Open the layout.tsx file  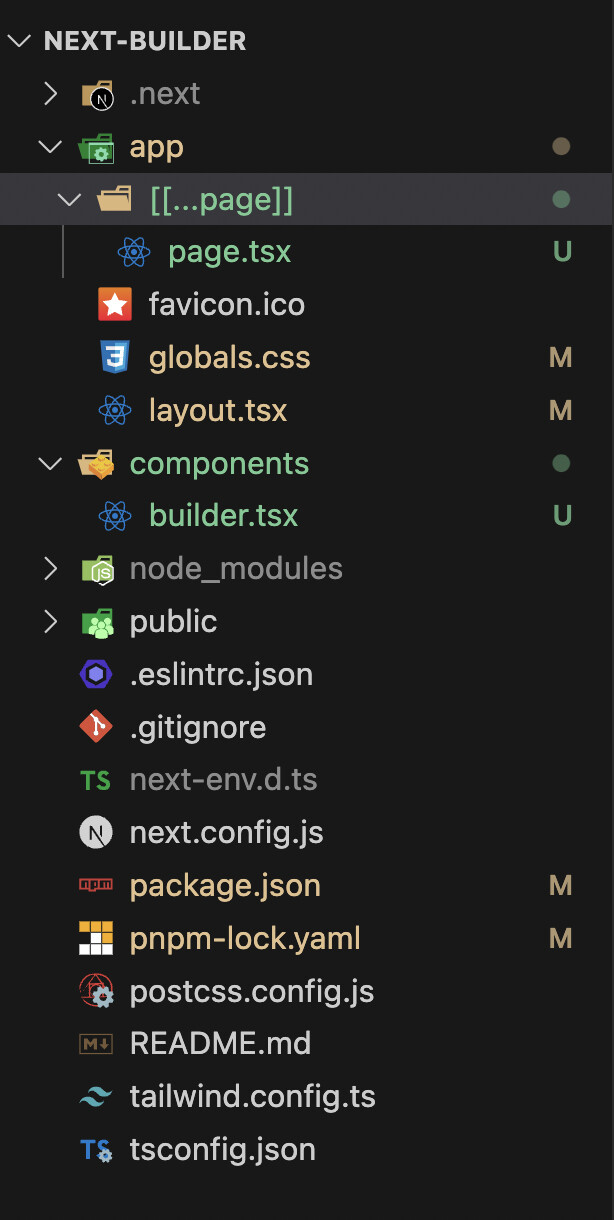[x=218, y=411]
